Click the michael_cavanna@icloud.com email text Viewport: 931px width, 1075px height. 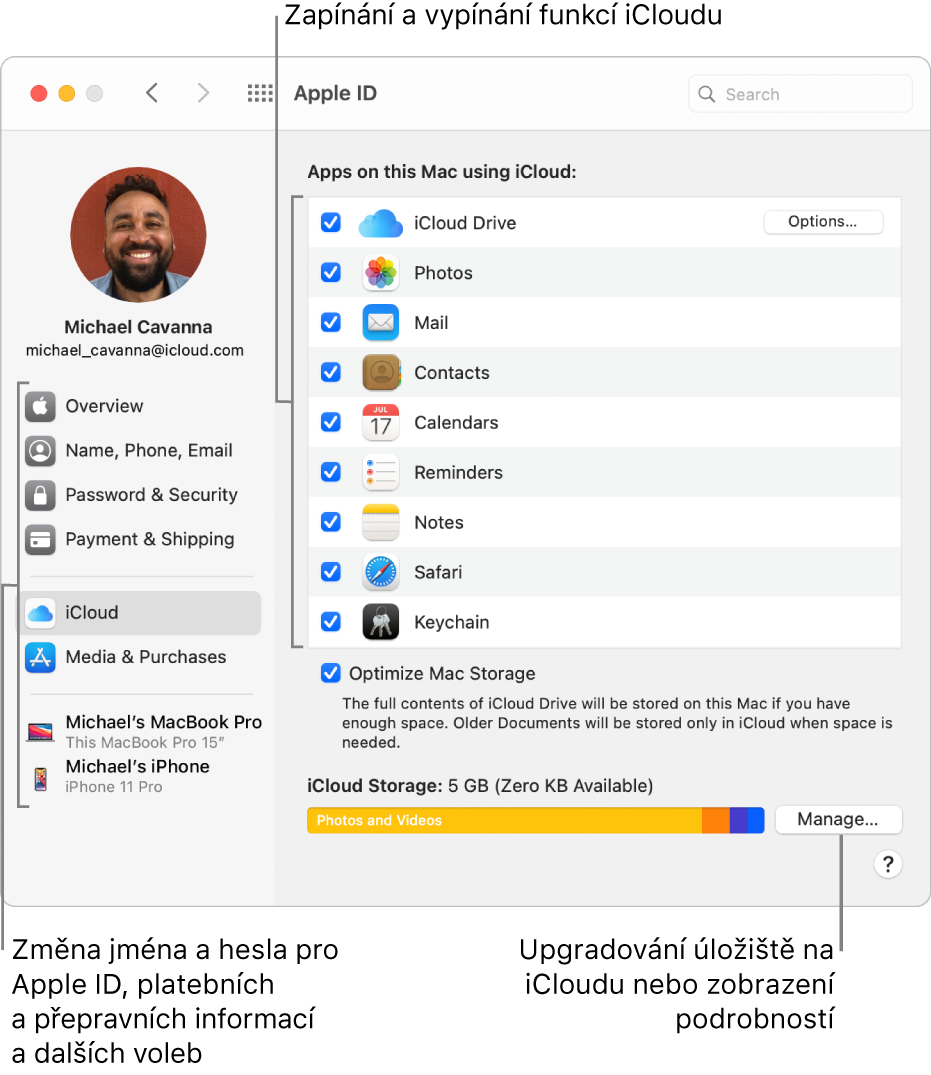tap(134, 350)
